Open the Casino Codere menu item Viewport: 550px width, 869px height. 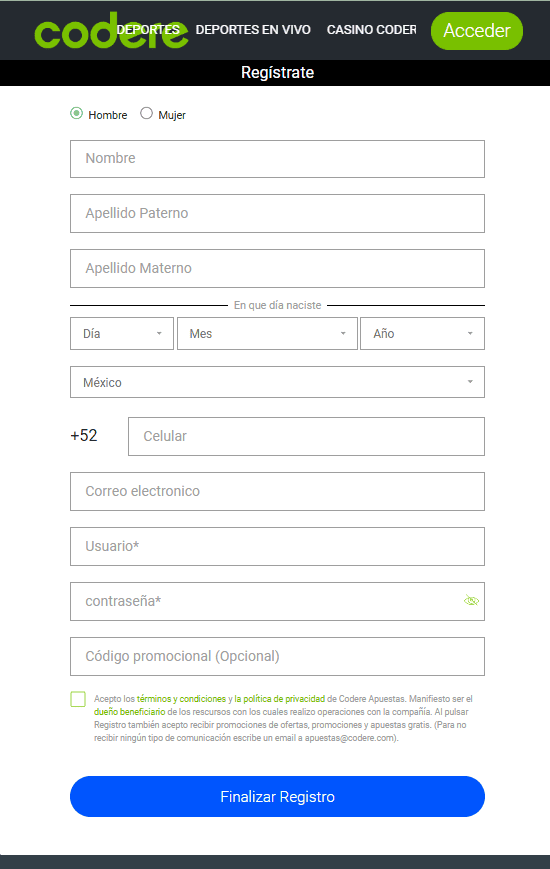[x=371, y=30]
